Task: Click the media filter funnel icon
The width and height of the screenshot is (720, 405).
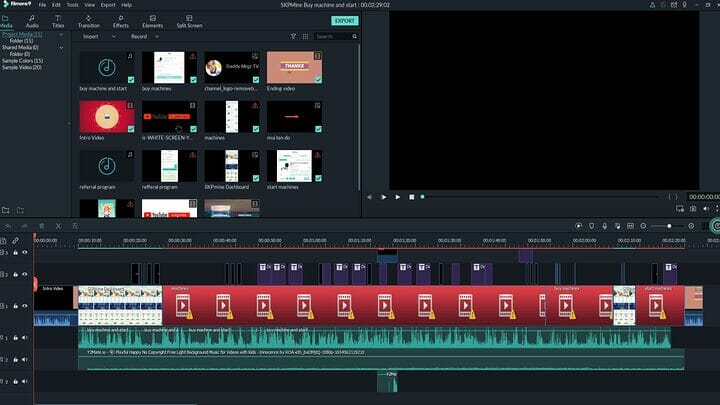Action: pos(293,36)
